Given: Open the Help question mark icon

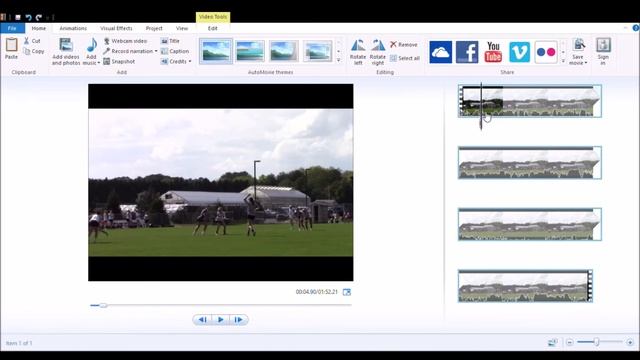Looking at the screenshot, I should pyautogui.click(x=636, y=28).
